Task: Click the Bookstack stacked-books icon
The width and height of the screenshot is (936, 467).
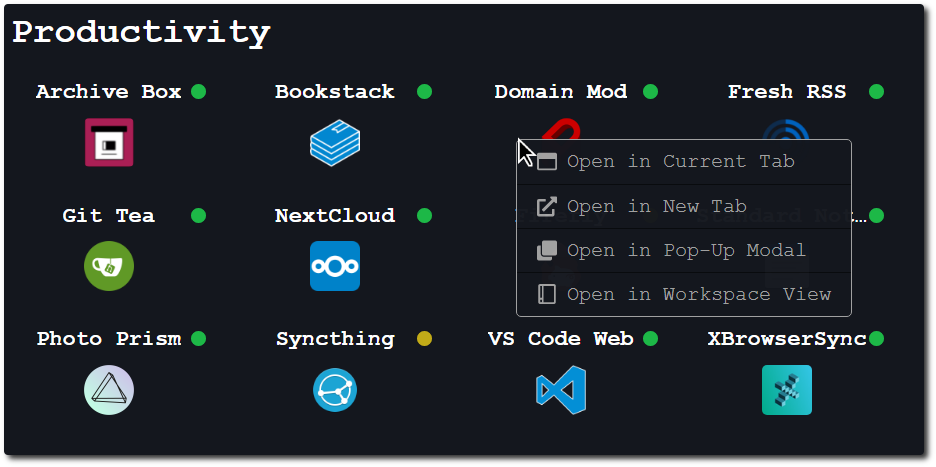Action: tap(335, 142)
